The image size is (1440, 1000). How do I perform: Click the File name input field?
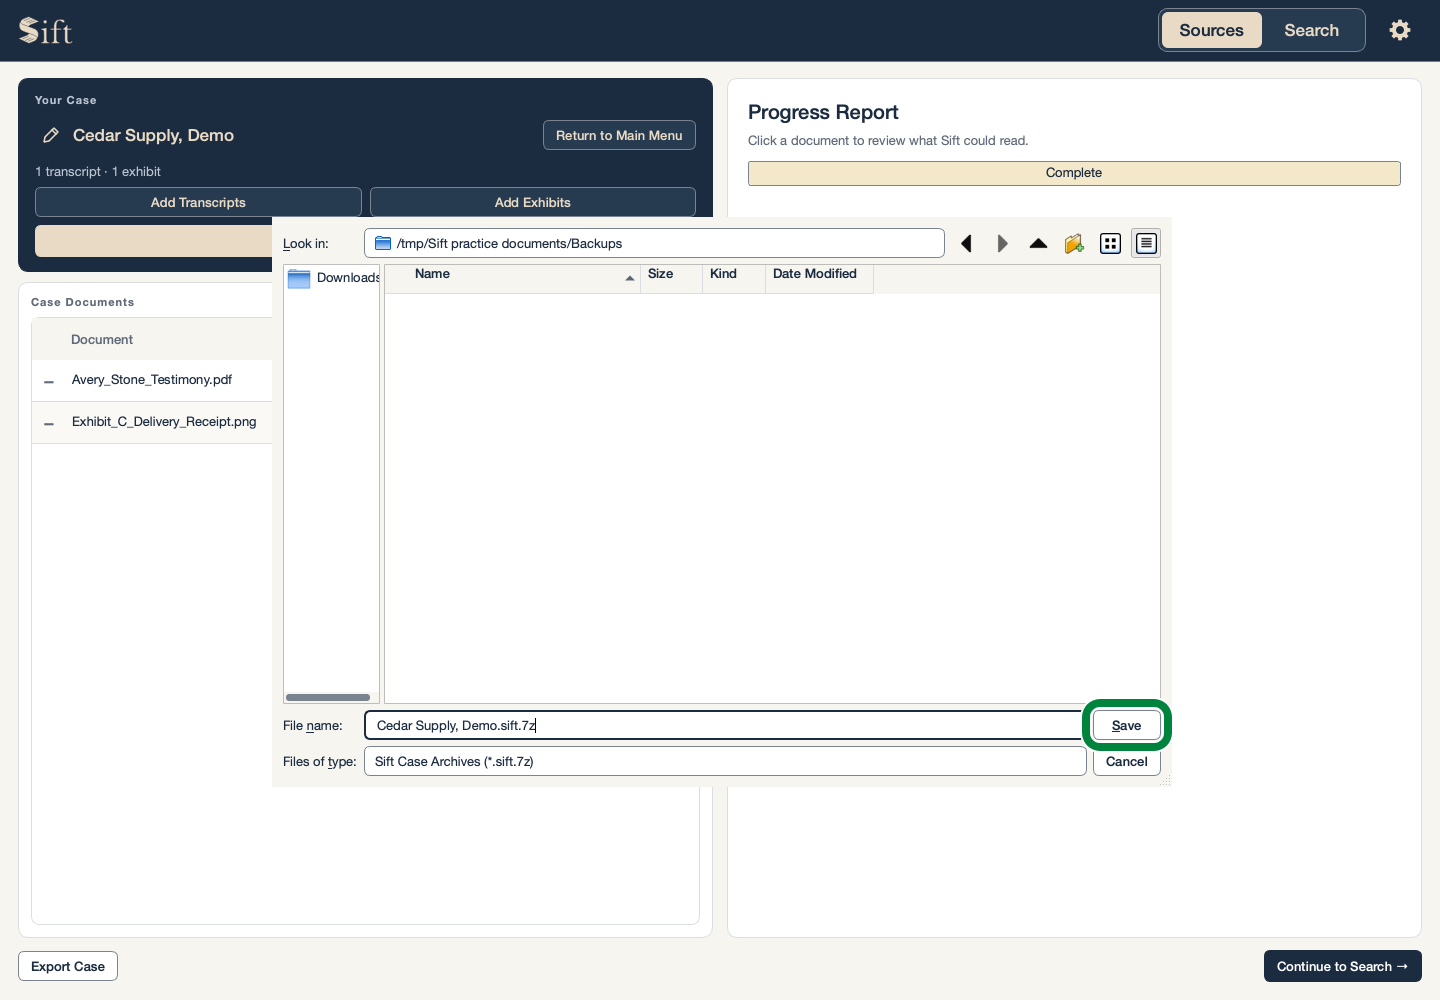[x=723, y=725]
